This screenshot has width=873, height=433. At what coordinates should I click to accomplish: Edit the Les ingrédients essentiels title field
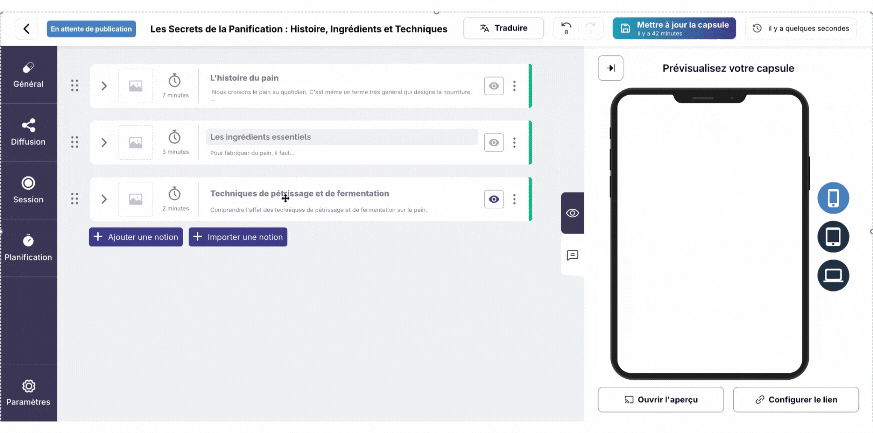coord(341,137)
